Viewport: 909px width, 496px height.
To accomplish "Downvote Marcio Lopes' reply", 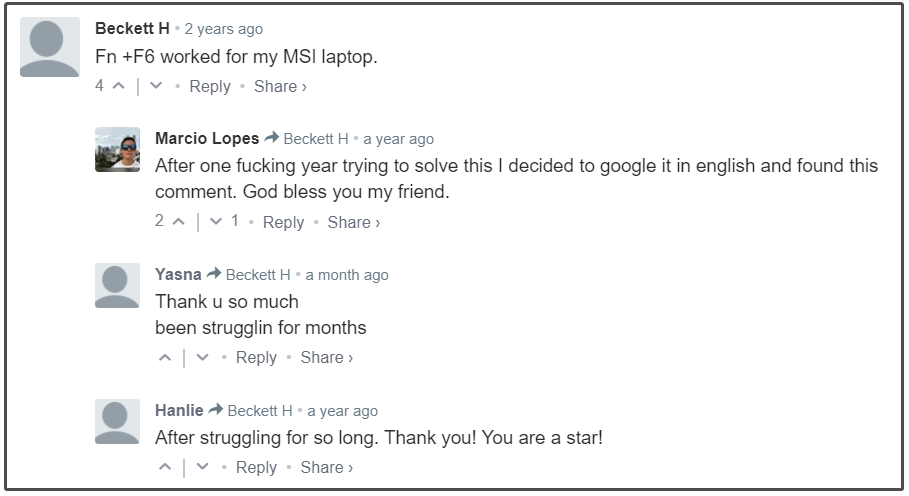I will click(x=216, y=221).
